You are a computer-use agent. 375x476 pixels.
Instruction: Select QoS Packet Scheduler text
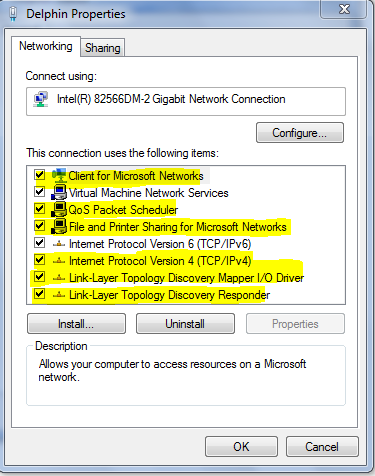pyautogui.click(x=123, y=210)
